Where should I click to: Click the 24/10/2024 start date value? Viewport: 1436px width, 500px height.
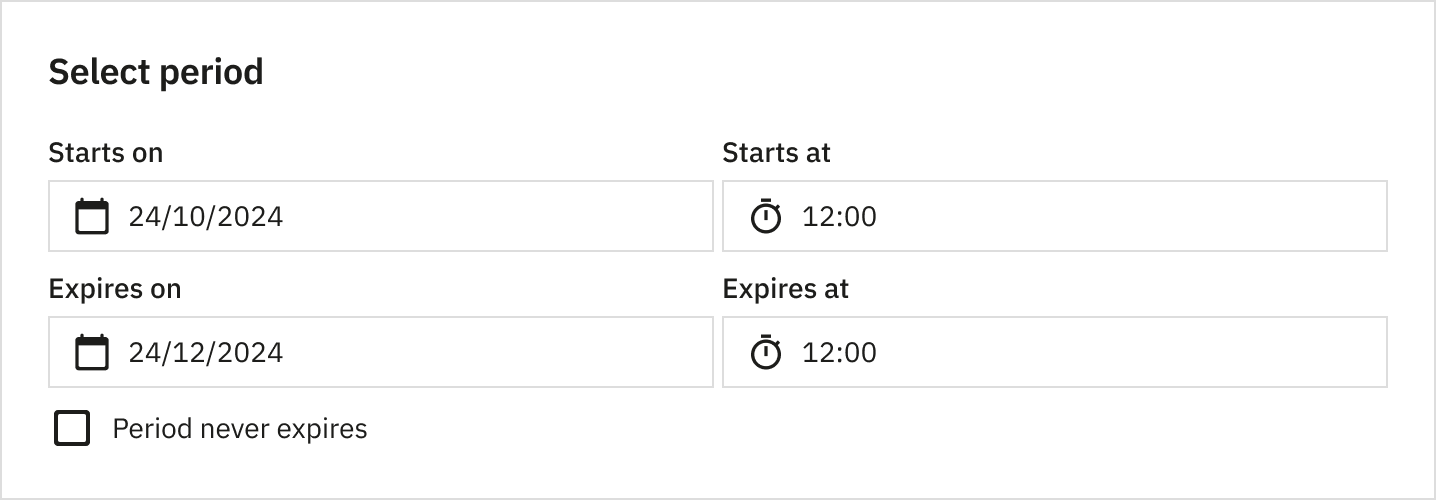click(205, 216)
